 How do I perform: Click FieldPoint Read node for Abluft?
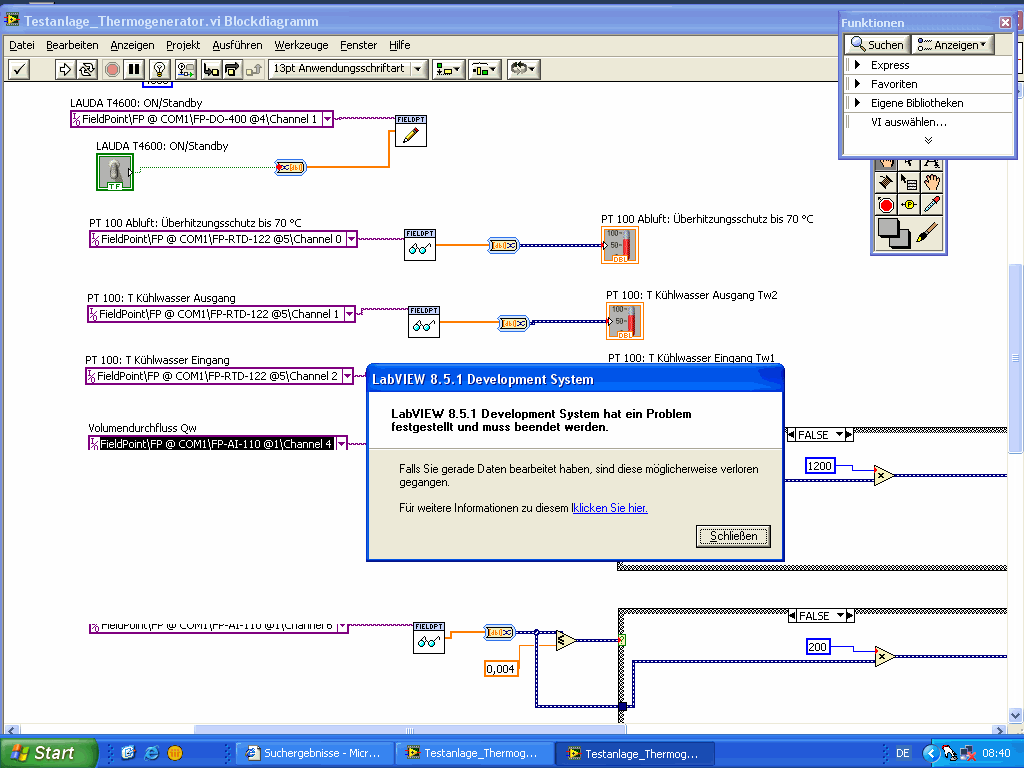tap(420, 245)
